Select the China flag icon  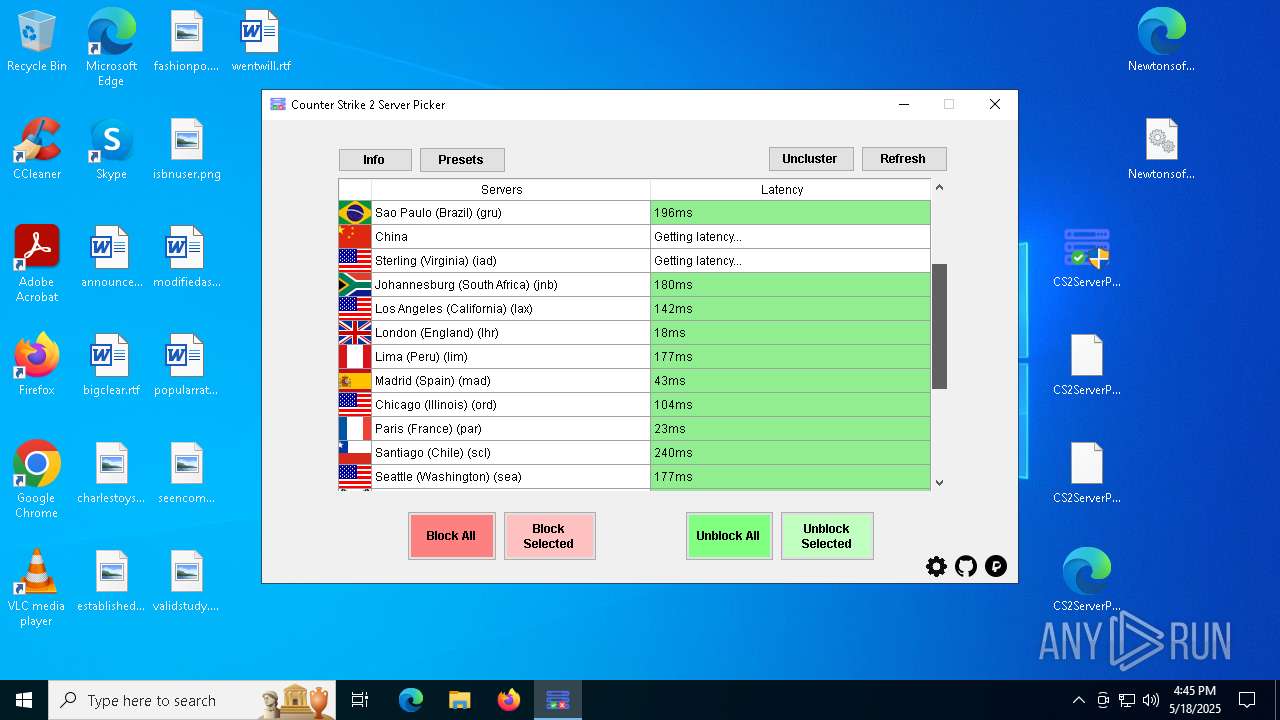[x=355, y=237]
